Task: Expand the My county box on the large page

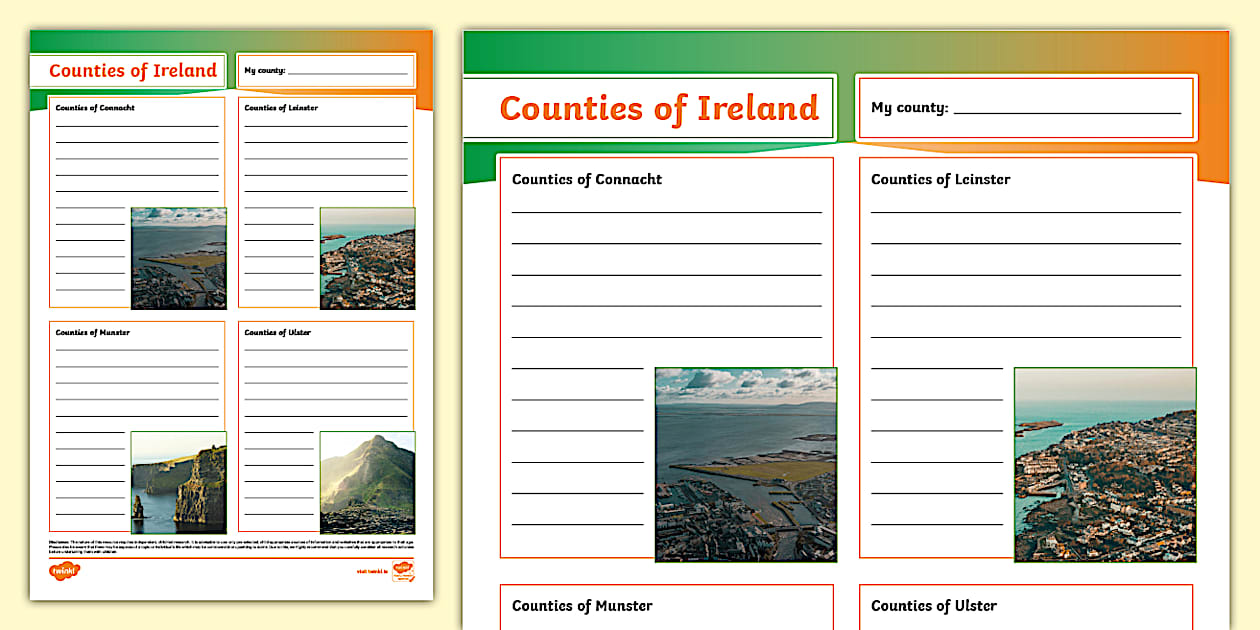Action: pos(1027,108)
